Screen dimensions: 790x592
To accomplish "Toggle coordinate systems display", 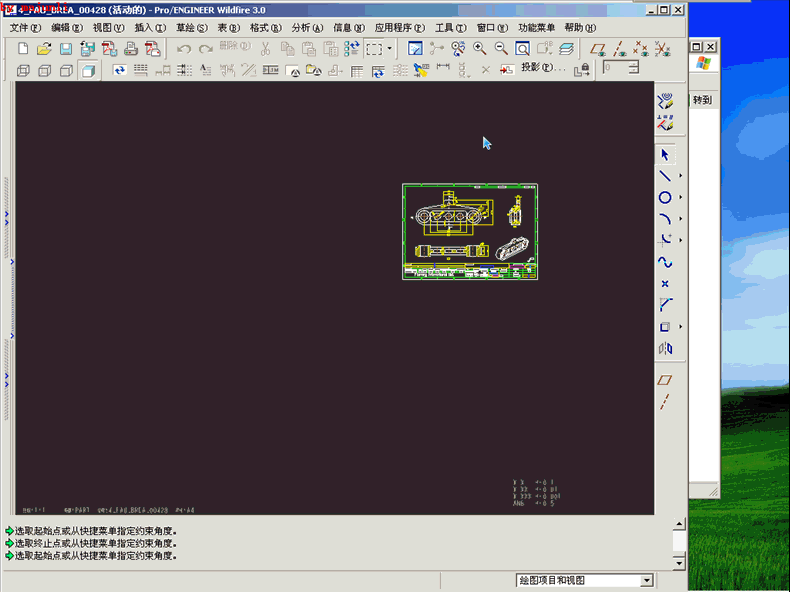I will 662,49.
